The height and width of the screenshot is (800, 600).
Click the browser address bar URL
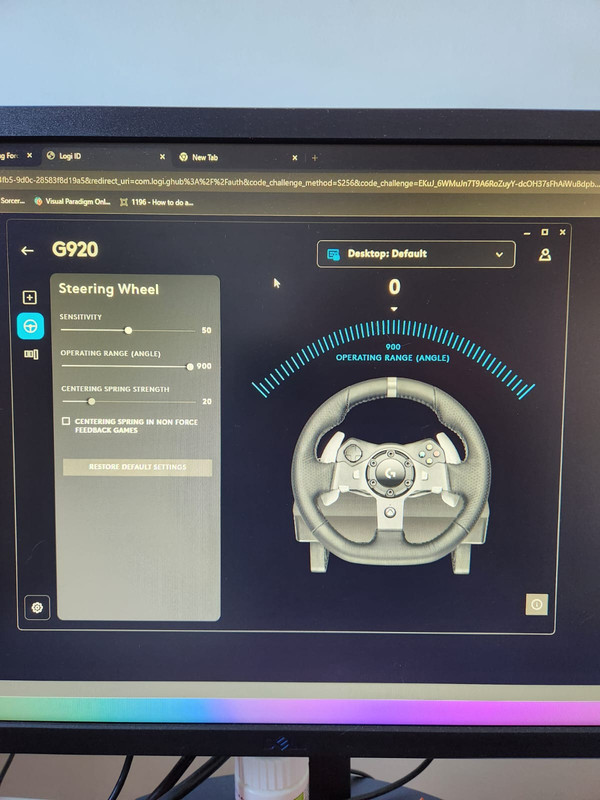tap(300, 182)
